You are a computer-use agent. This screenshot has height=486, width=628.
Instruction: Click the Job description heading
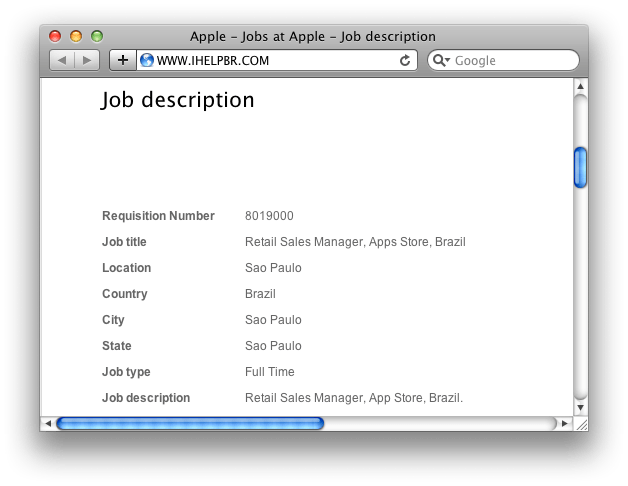coord(177,100)
